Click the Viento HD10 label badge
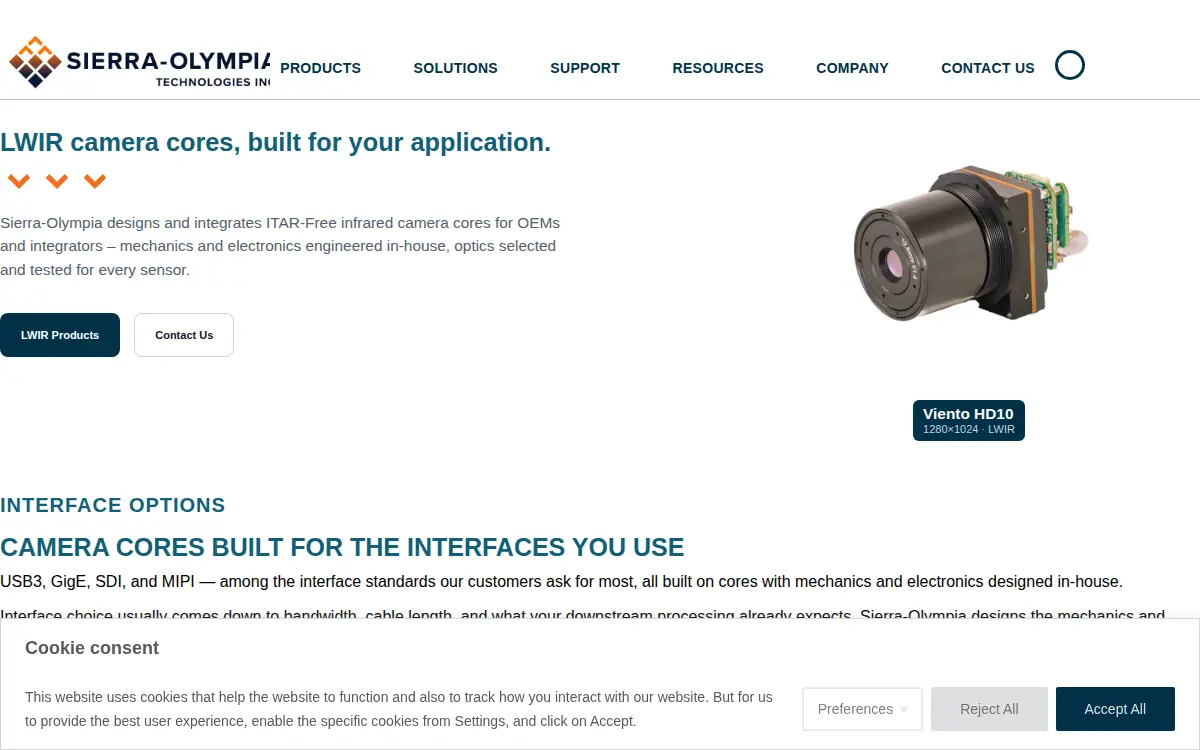Screen dimensions: 1200x750 click(969, 420)
